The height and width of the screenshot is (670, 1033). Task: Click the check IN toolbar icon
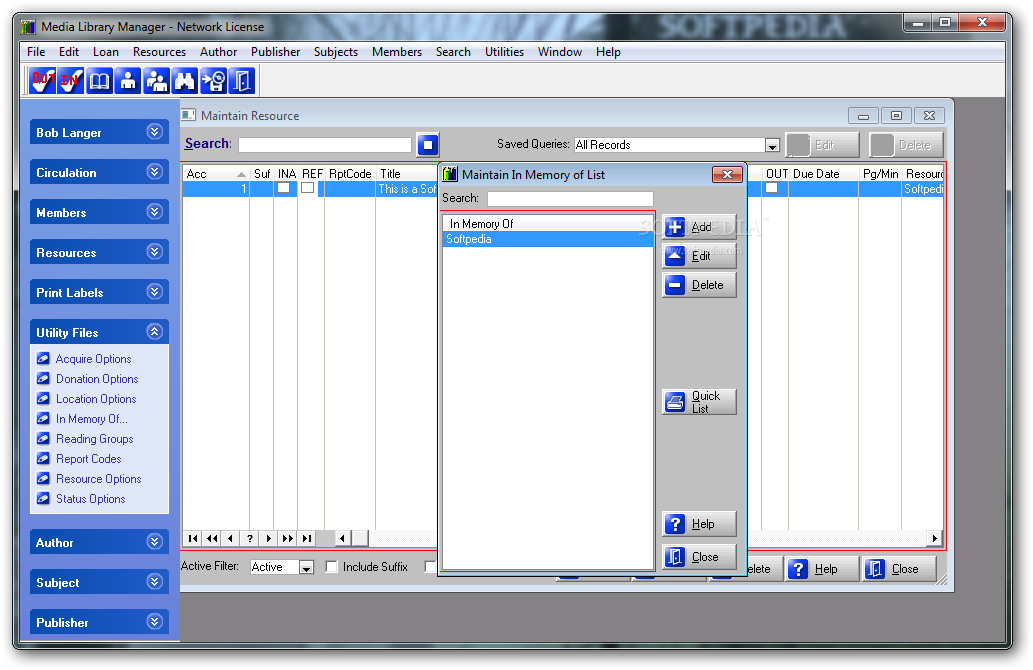tap(70, 81)
